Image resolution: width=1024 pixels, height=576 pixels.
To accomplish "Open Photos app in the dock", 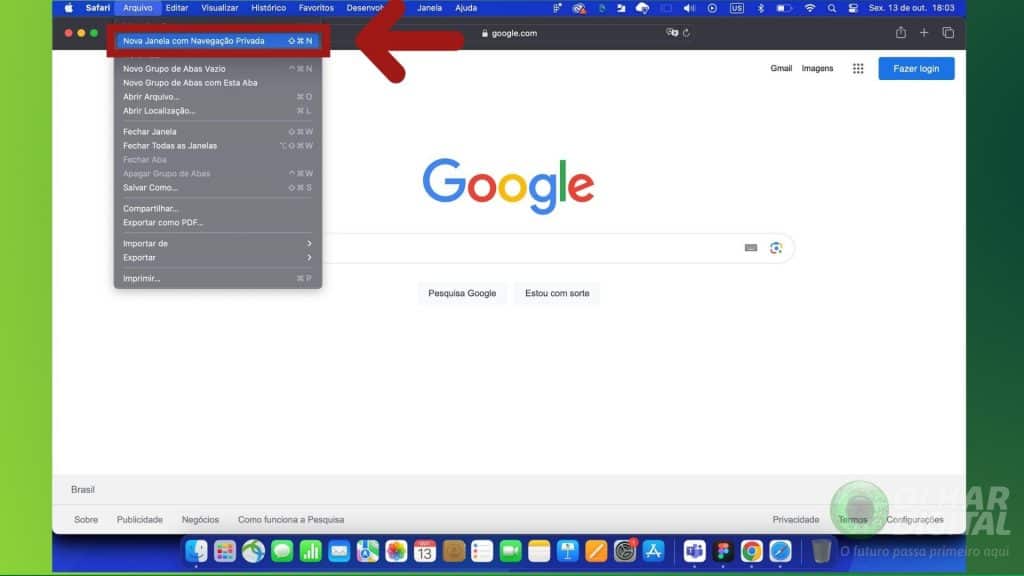I will click(x=396, y=551).
